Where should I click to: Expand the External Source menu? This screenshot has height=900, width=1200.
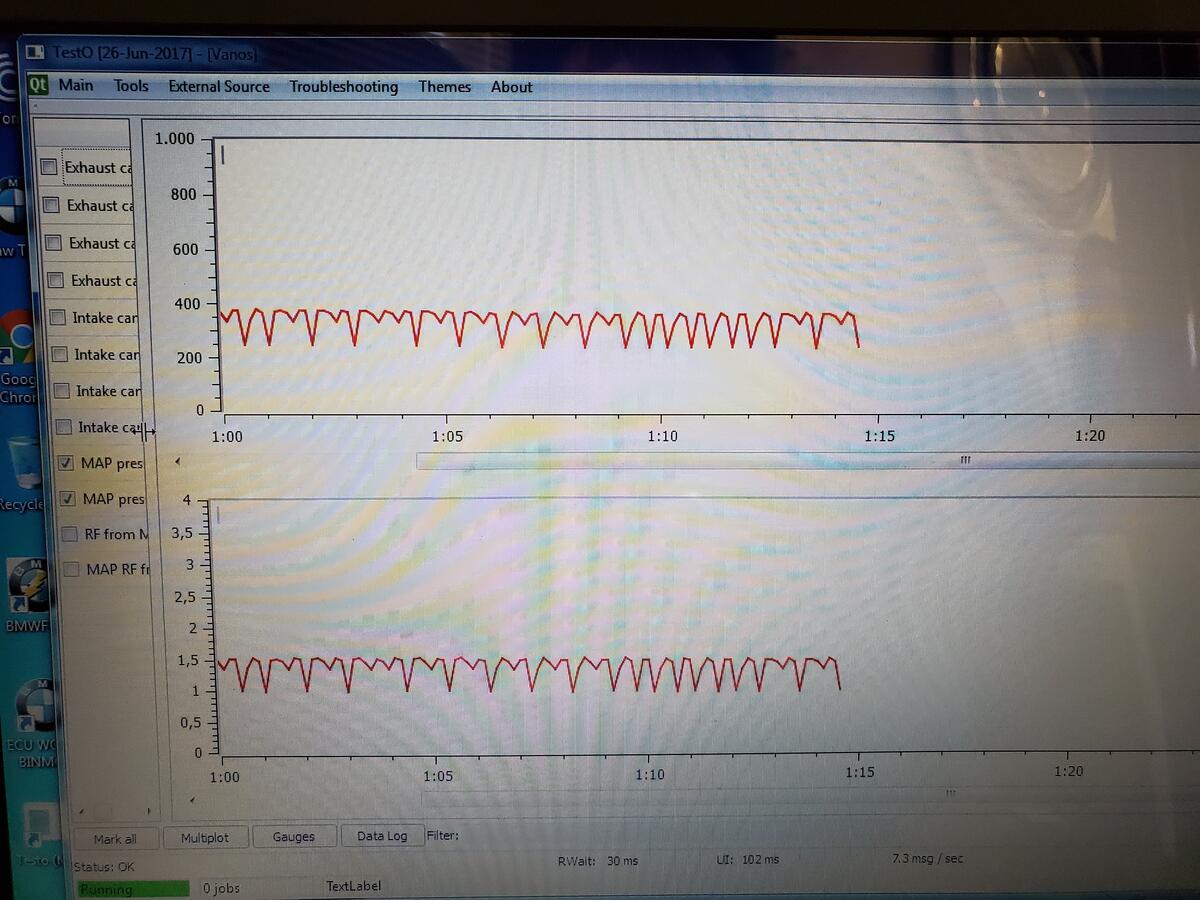point(219,87)
